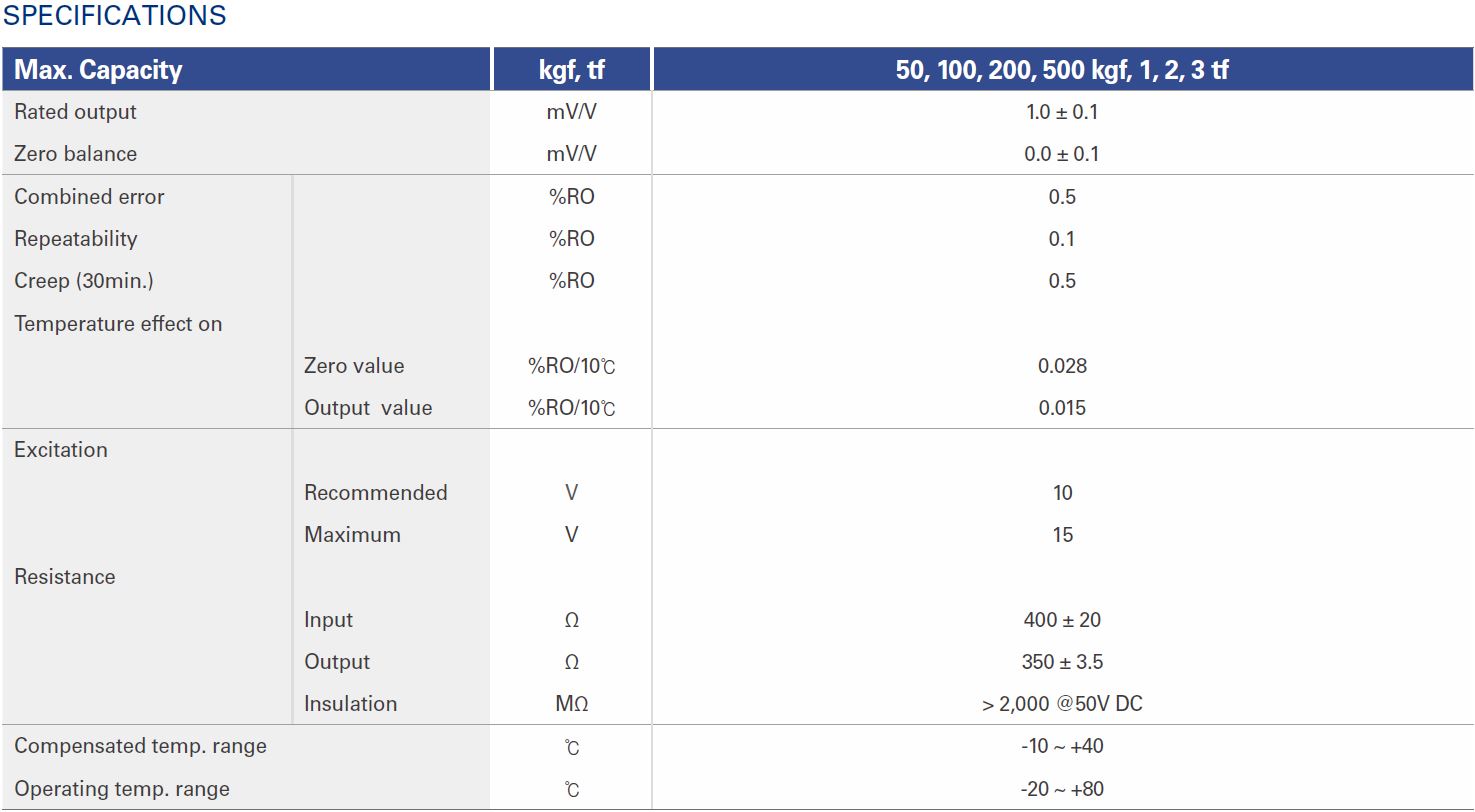
Task: Click the Output value 0.015 cell
Action: click(1062, 408)
